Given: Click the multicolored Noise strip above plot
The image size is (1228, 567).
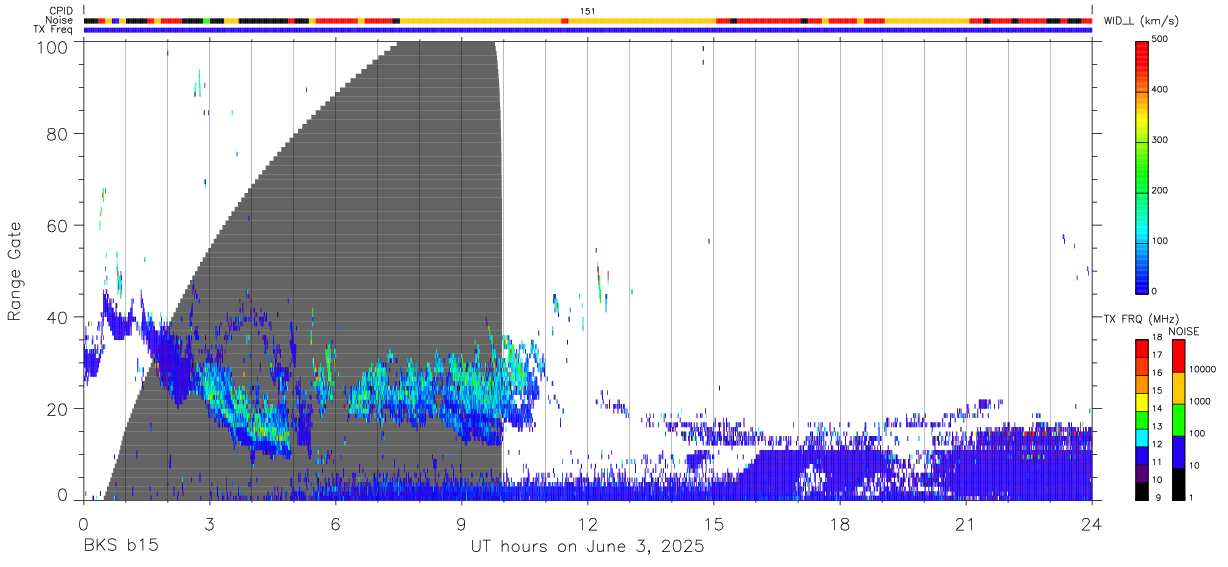Looking at the screenshot, I should click(x=588, y=21).
